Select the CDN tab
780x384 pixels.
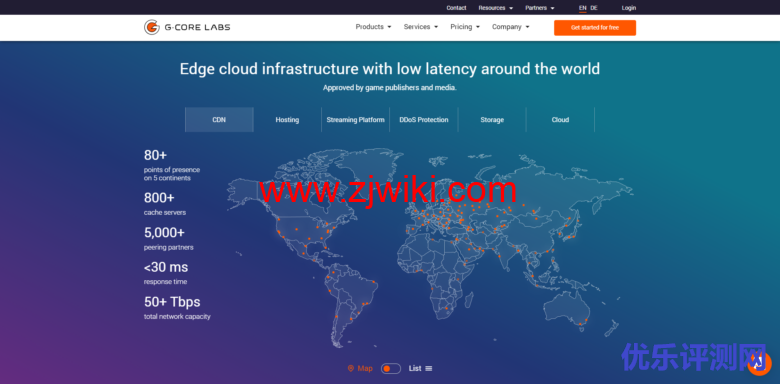pos(219,120)
